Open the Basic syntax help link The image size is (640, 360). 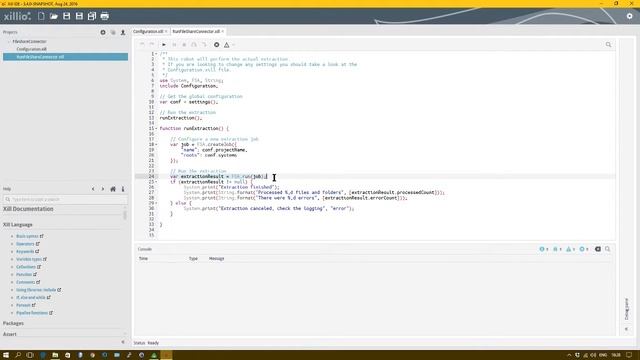[27, 236]
